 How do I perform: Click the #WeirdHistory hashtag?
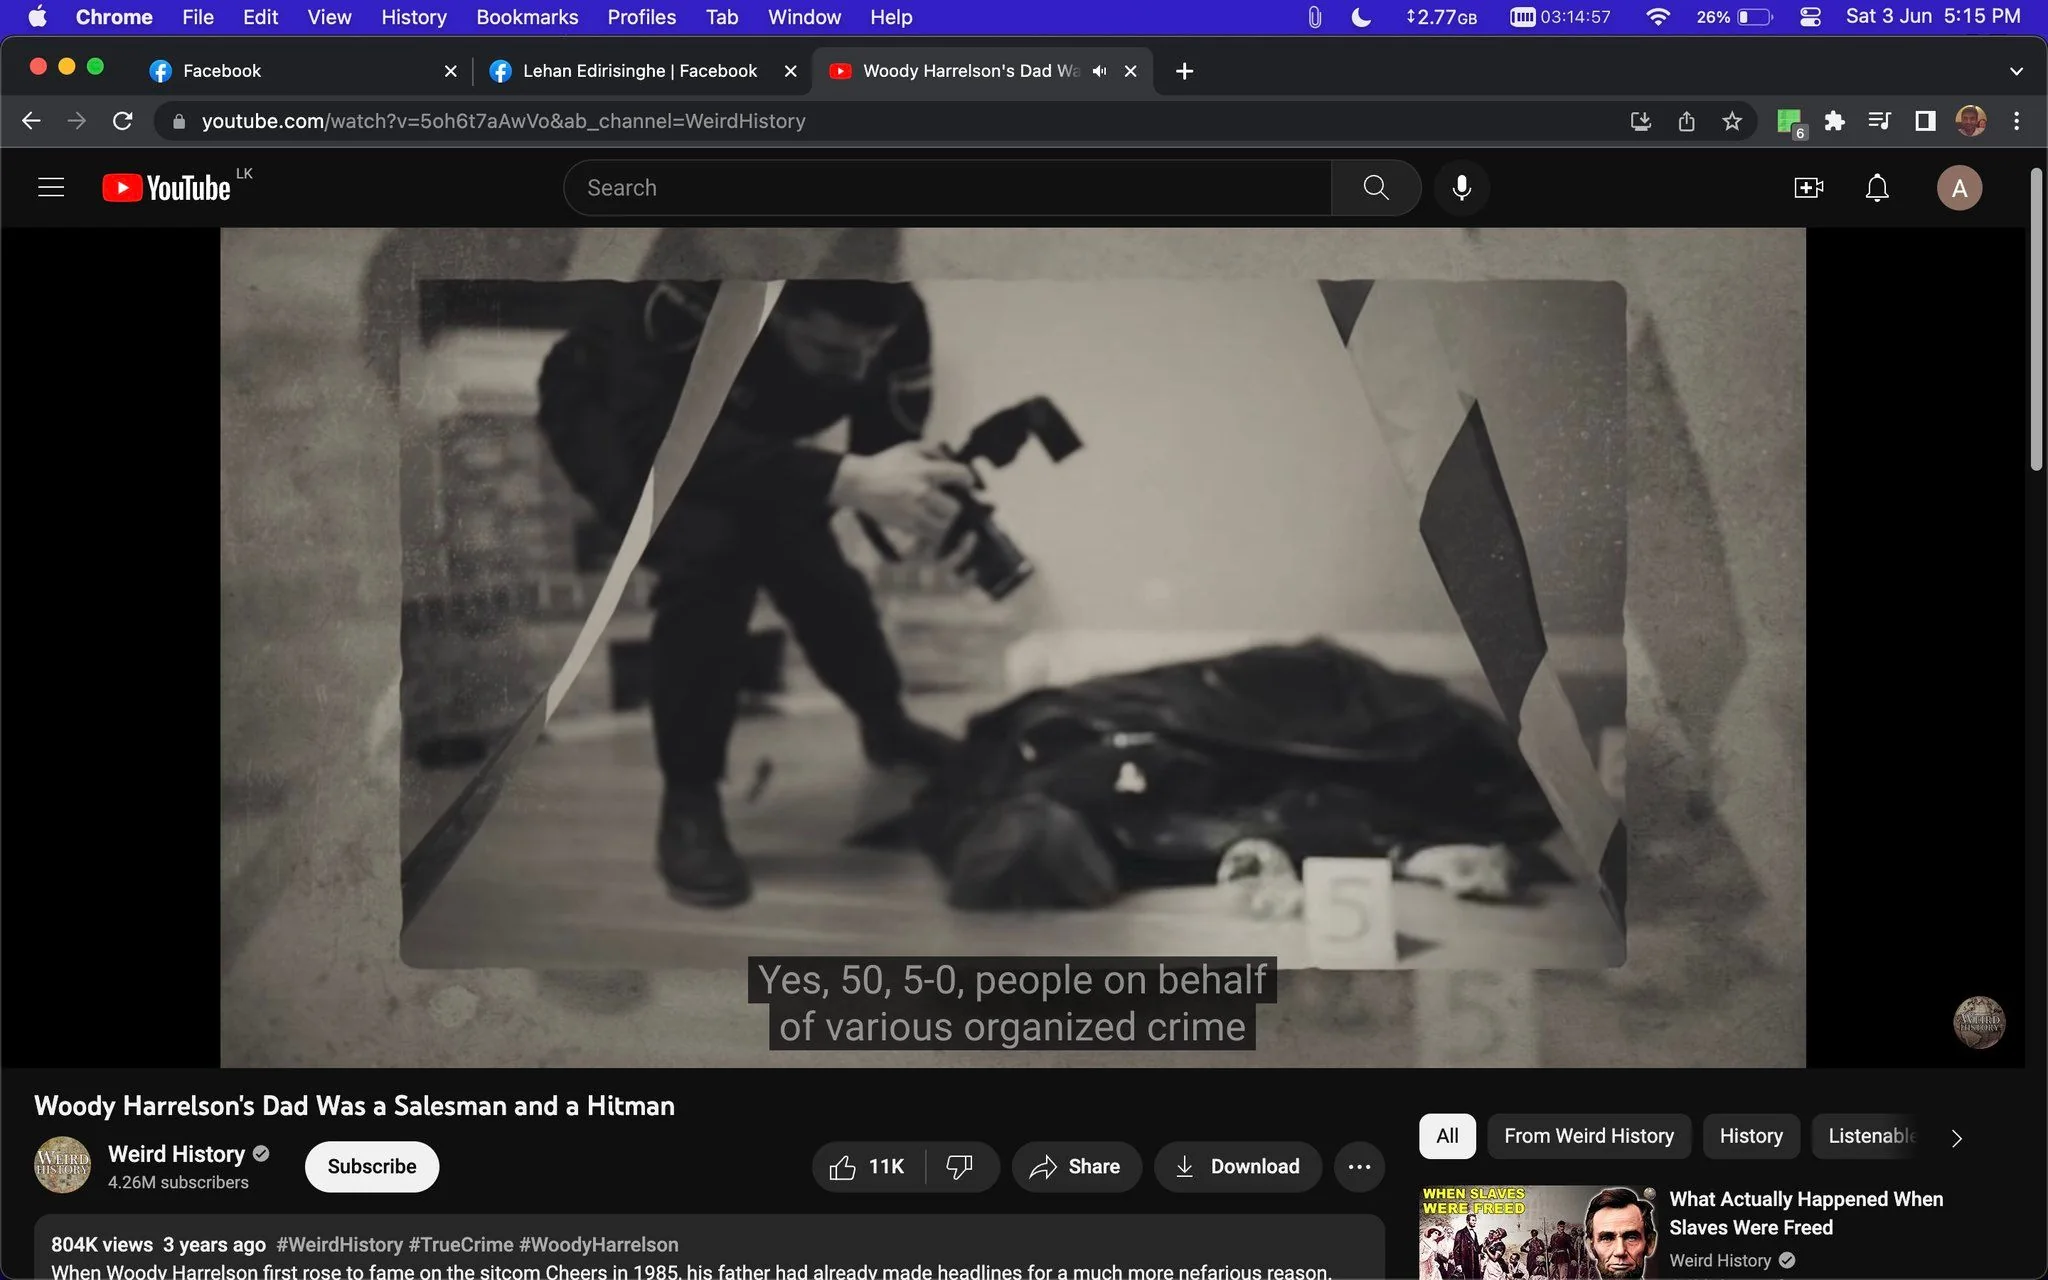[x=339, y=1244]
